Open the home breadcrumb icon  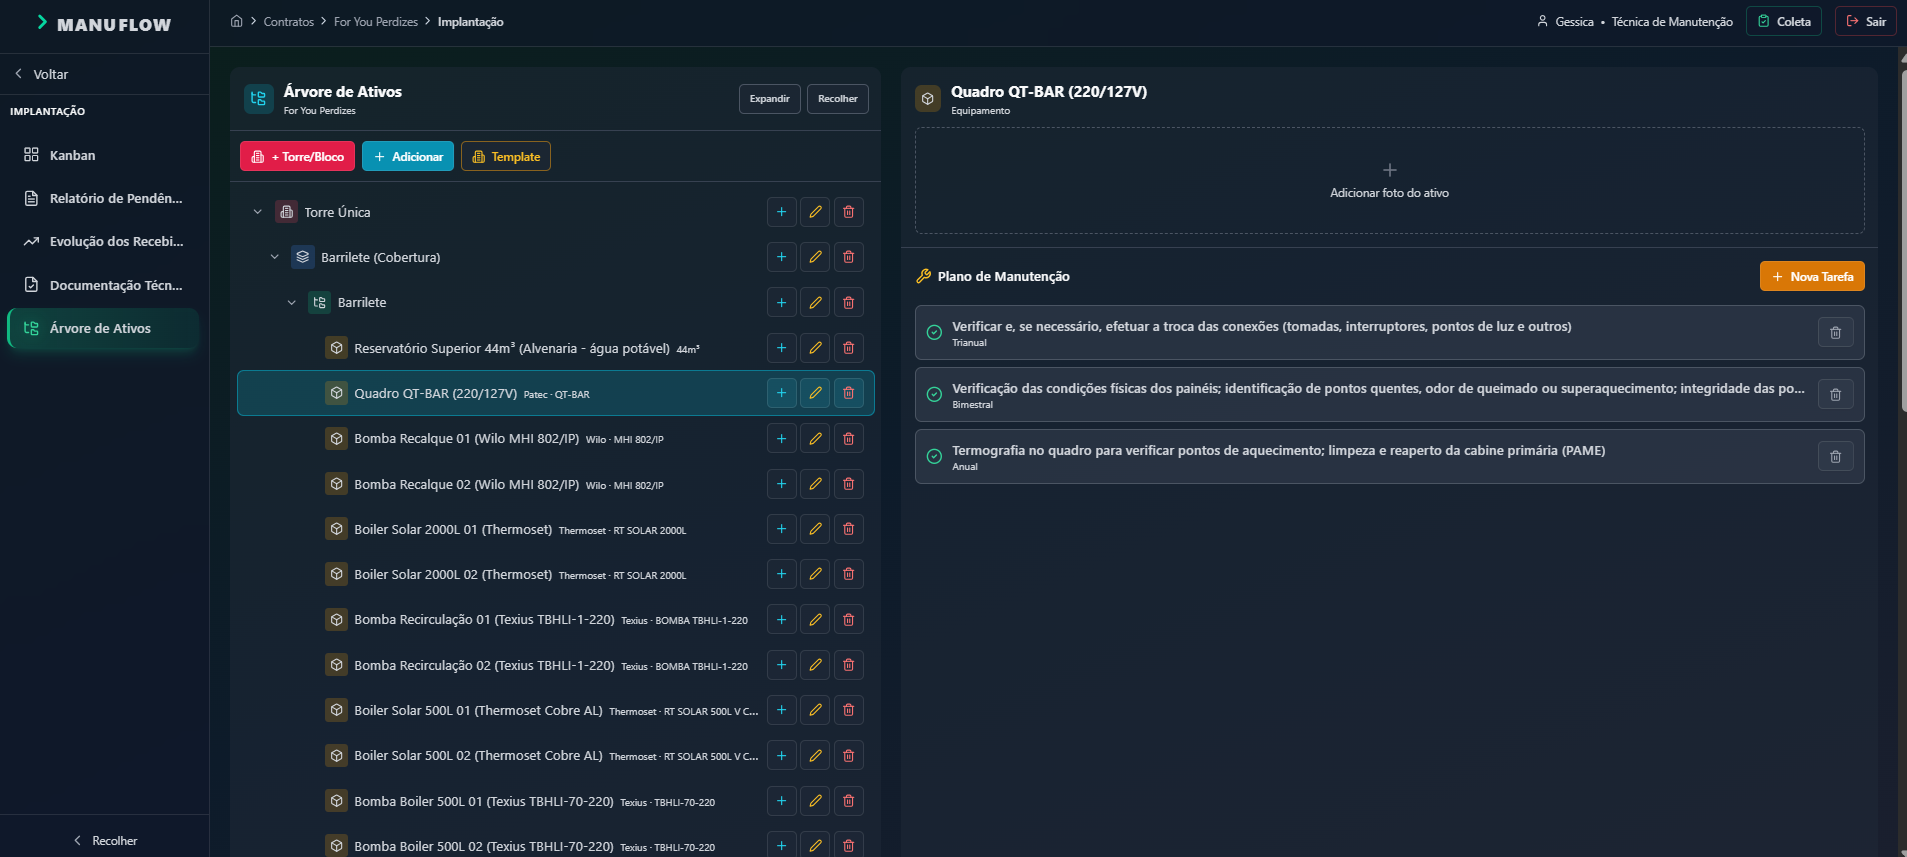click(236, 21)
